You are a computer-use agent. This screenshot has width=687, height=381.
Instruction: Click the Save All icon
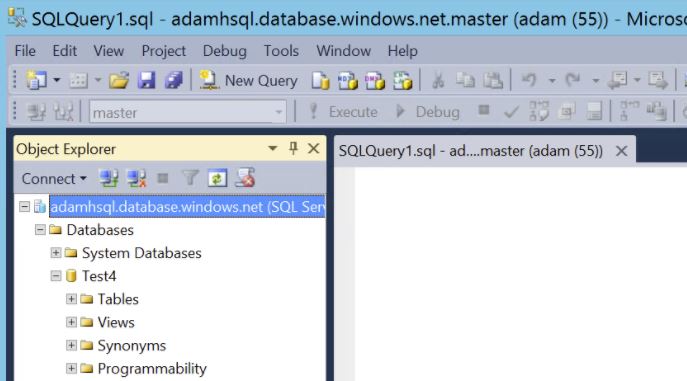[x=174, y=81]
